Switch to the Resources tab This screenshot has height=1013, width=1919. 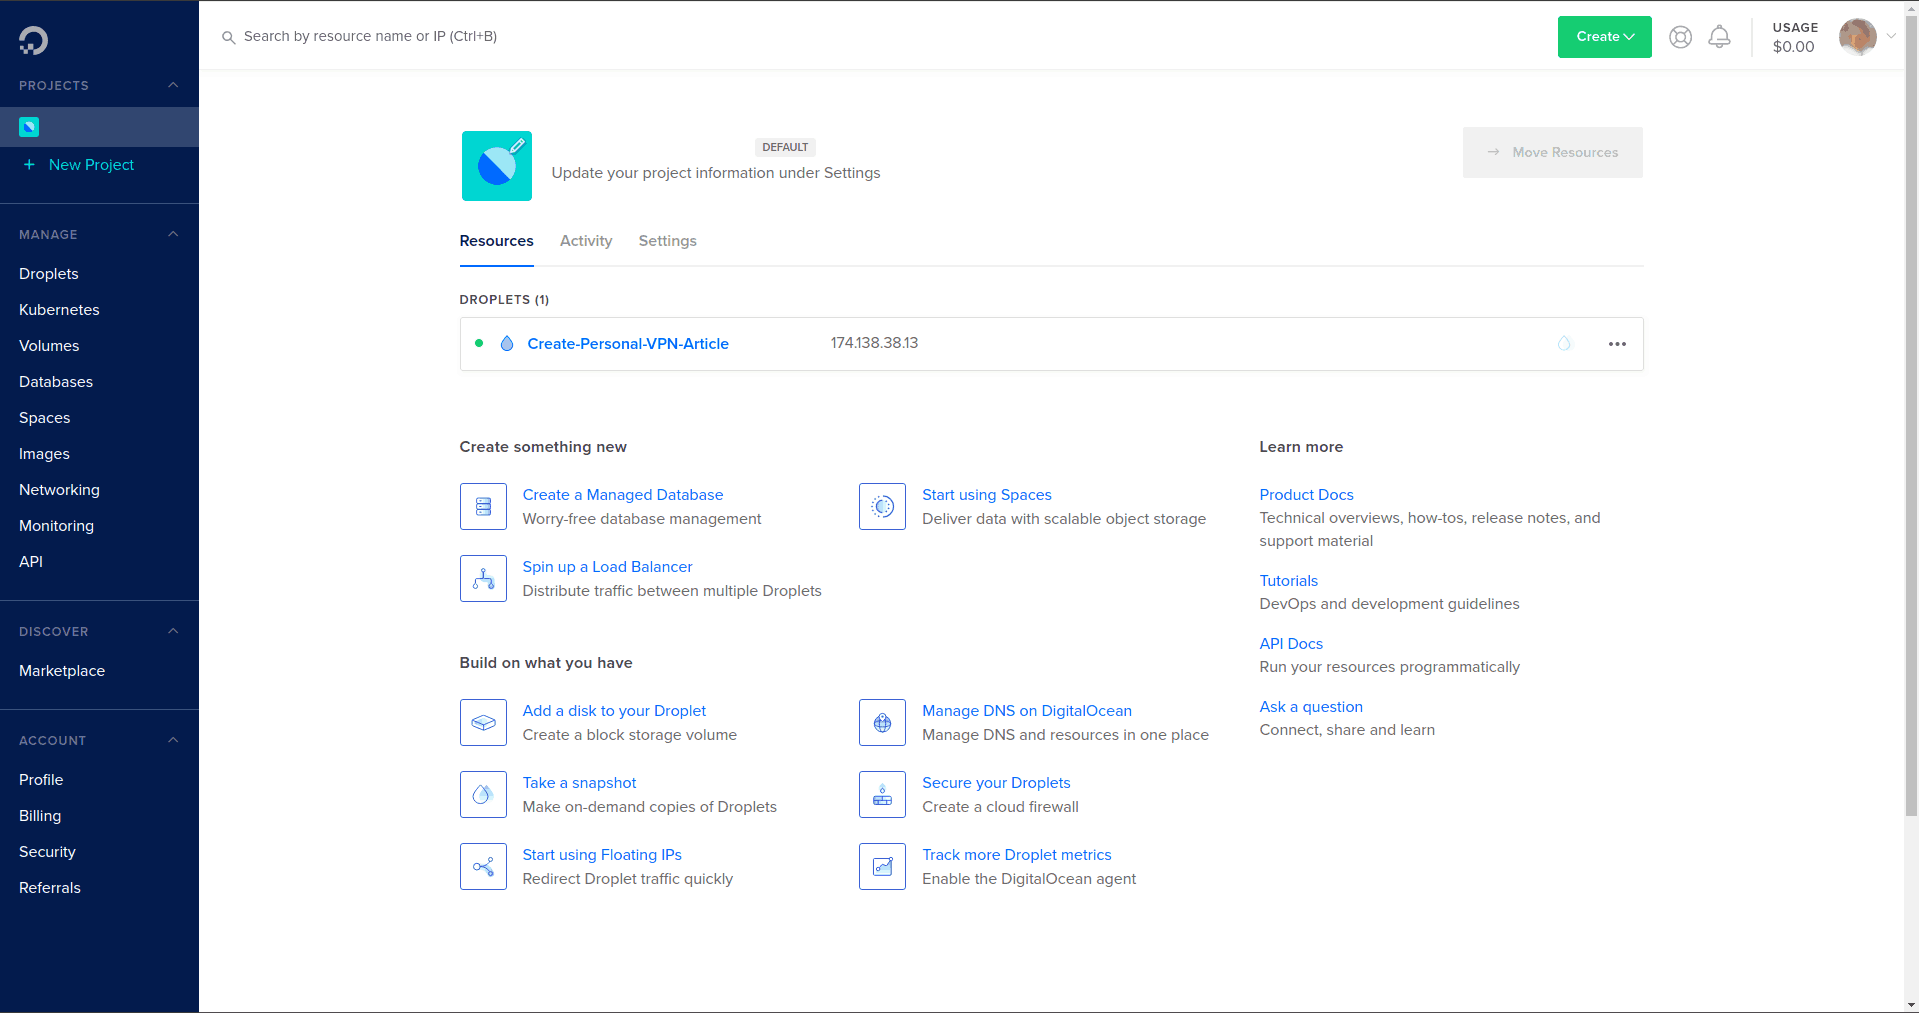point(496,241)
